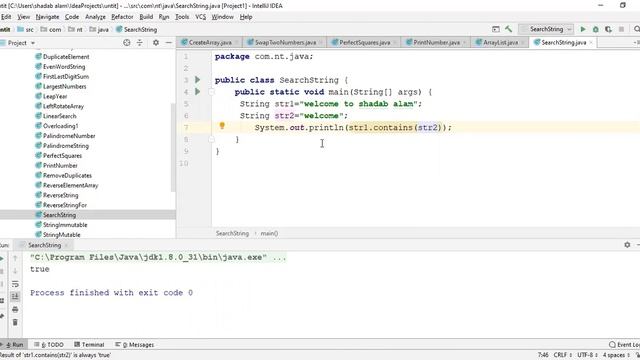640x360 pixels.
Task: Close the SearchString.java editor tab
Action: click(x=591, y=42)
